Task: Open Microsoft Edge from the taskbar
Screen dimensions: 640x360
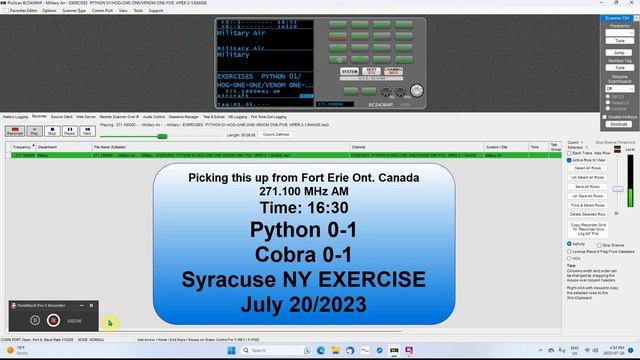Action: [x=321, y=350]
